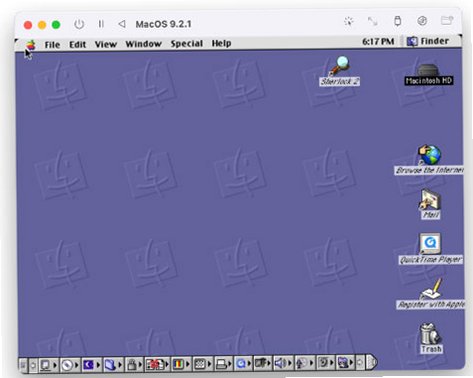Open the Apple menu rainbow logo
This screenshot has height=378, width=473.
click(x=31, y=45)
